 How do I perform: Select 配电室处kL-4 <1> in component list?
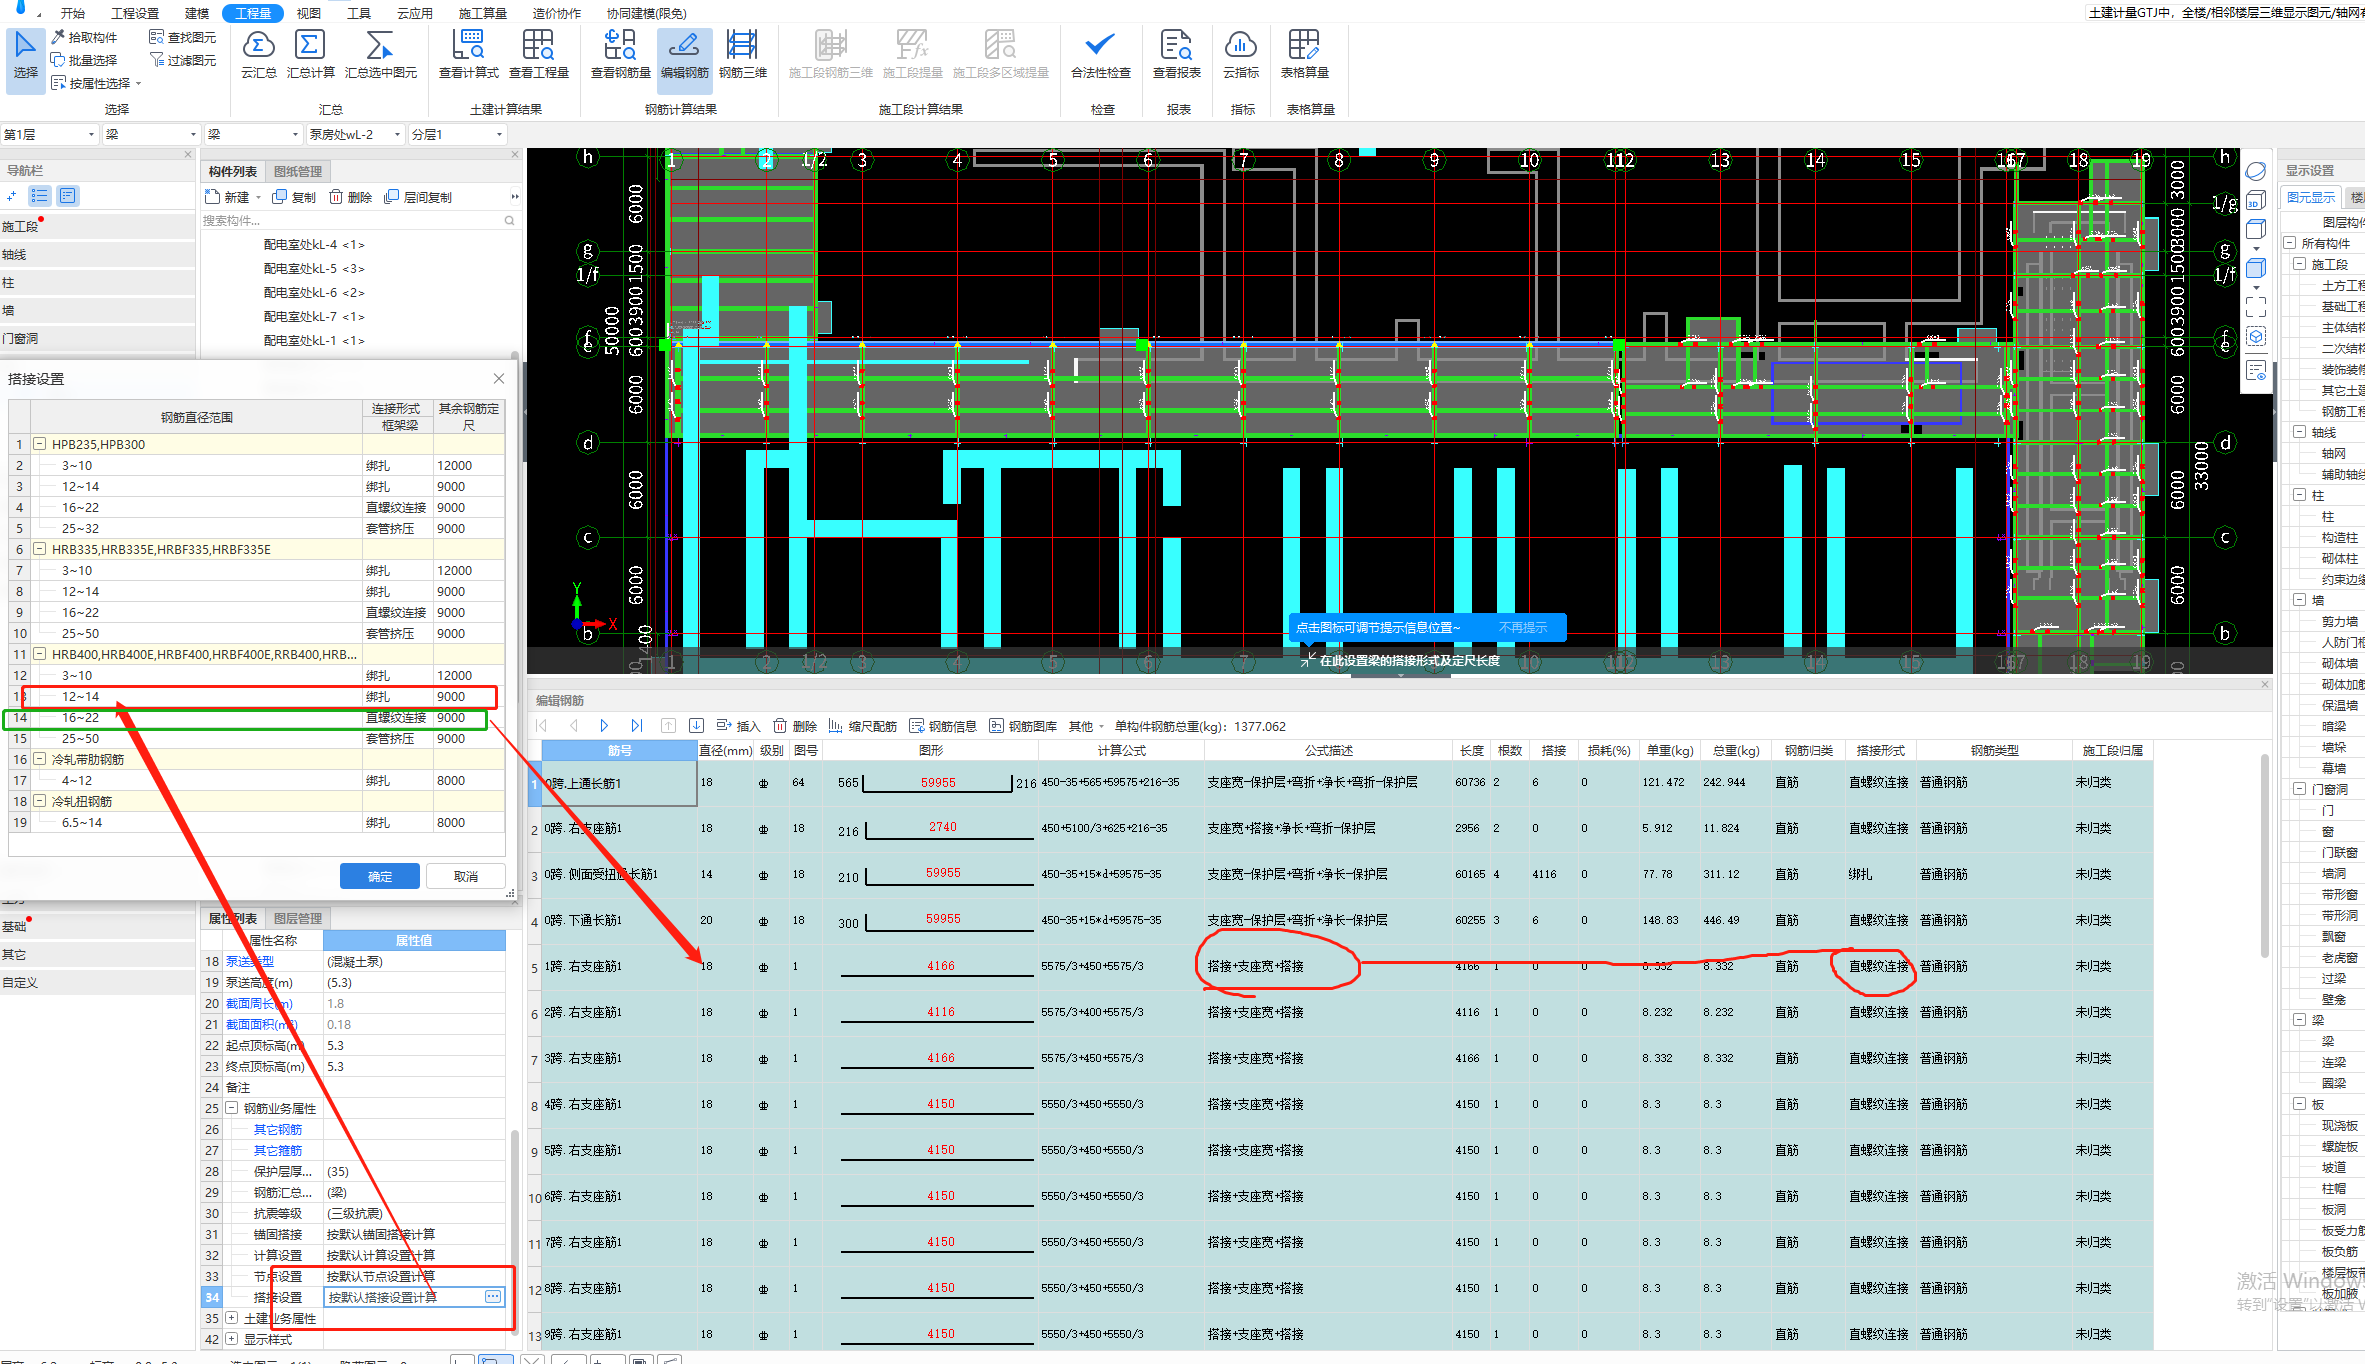(314, 244)
